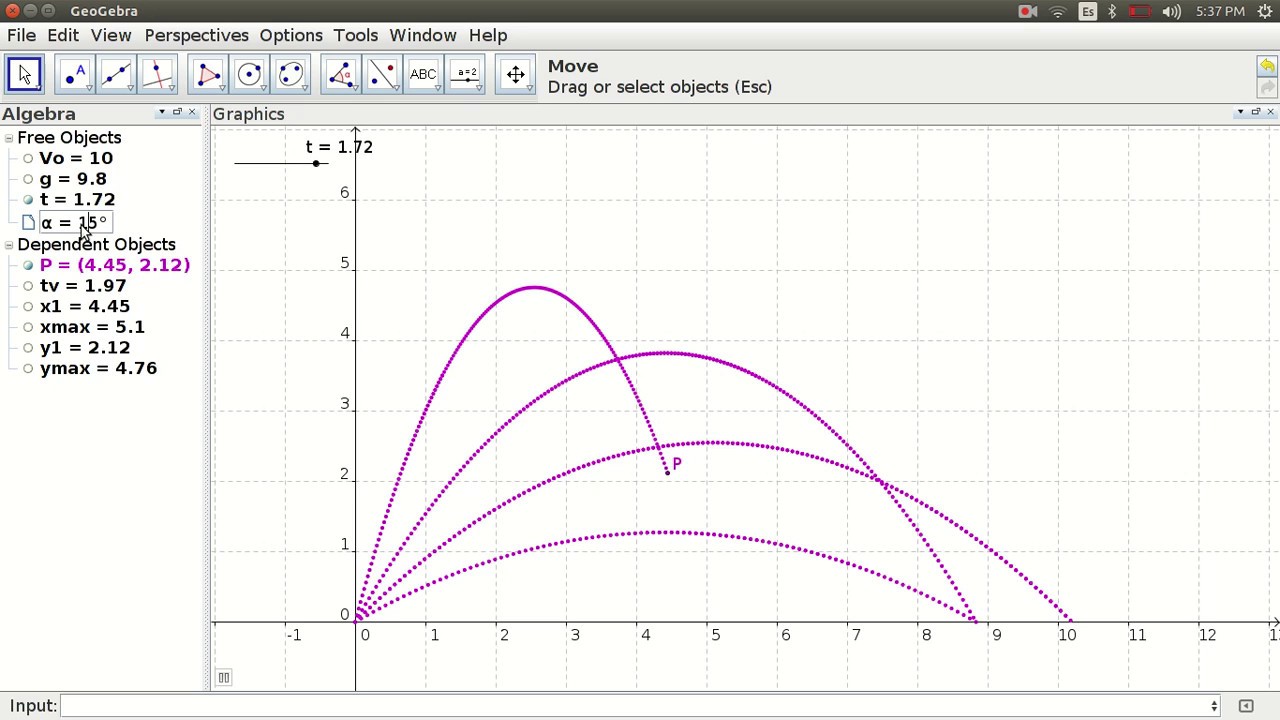The height and width of the screenshot is (720, 1280).
Task: Close the Algebra panel
Action: click(x=192, y=112)
